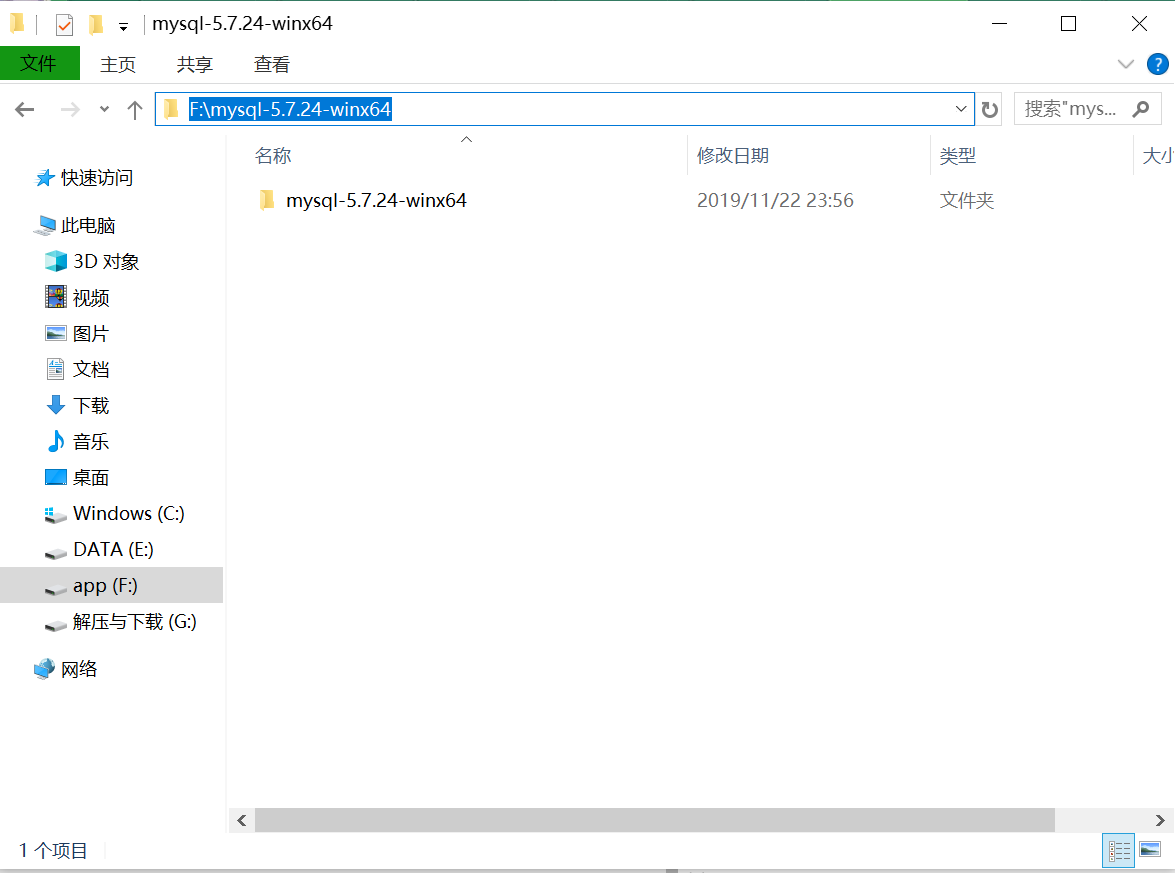Select 此电脑 in navigation pane
The image size is (1175, 873).
coord(88,226)
